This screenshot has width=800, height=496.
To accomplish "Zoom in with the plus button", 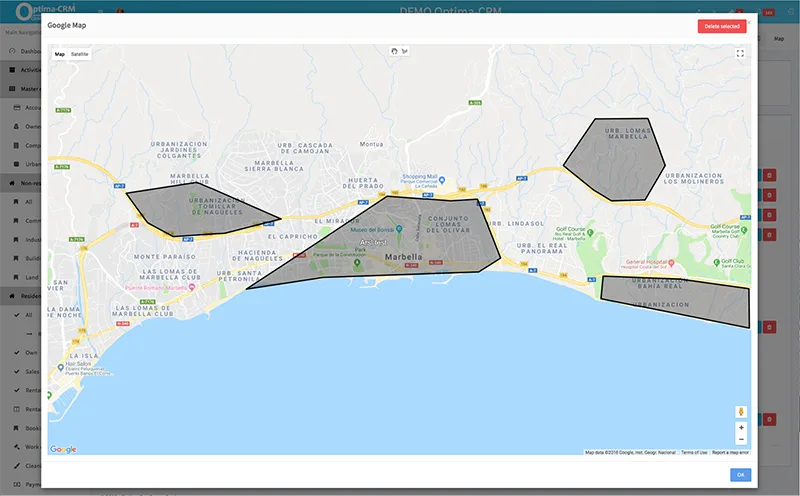I will [741, 428].
